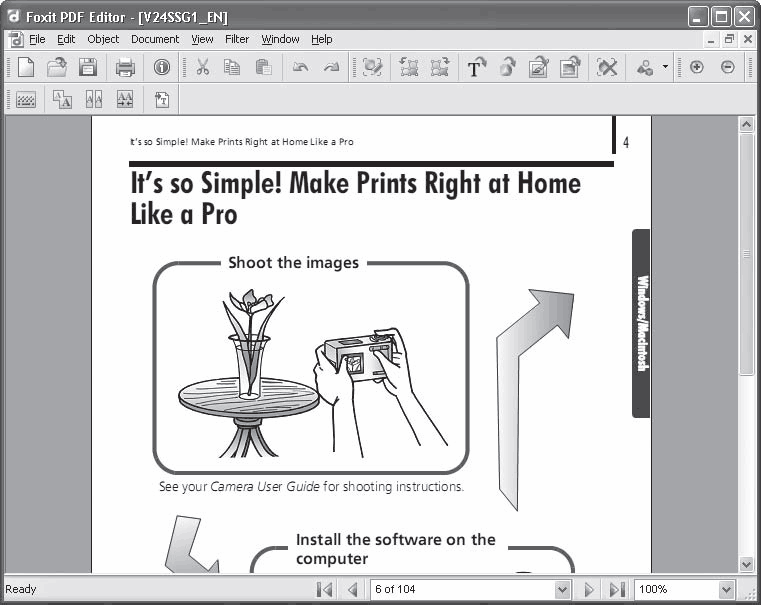Click the New document icon
761x605 pixels.
coord(26,67)
